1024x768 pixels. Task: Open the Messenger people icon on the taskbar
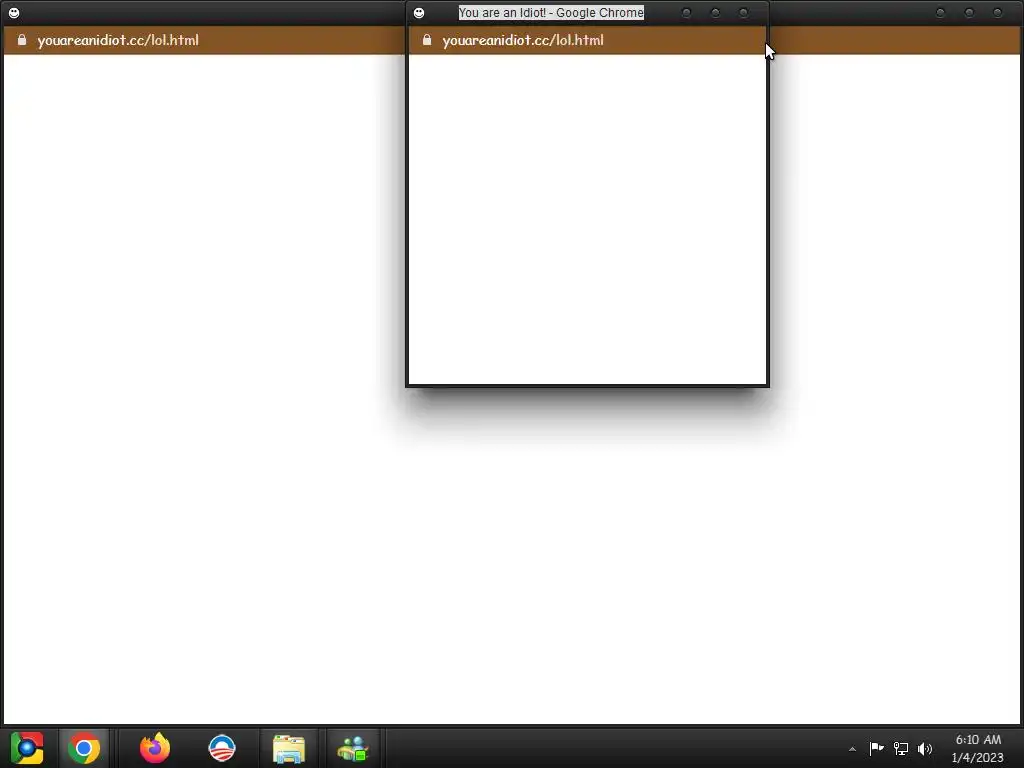pyautogui.click(x=353, y=748)
